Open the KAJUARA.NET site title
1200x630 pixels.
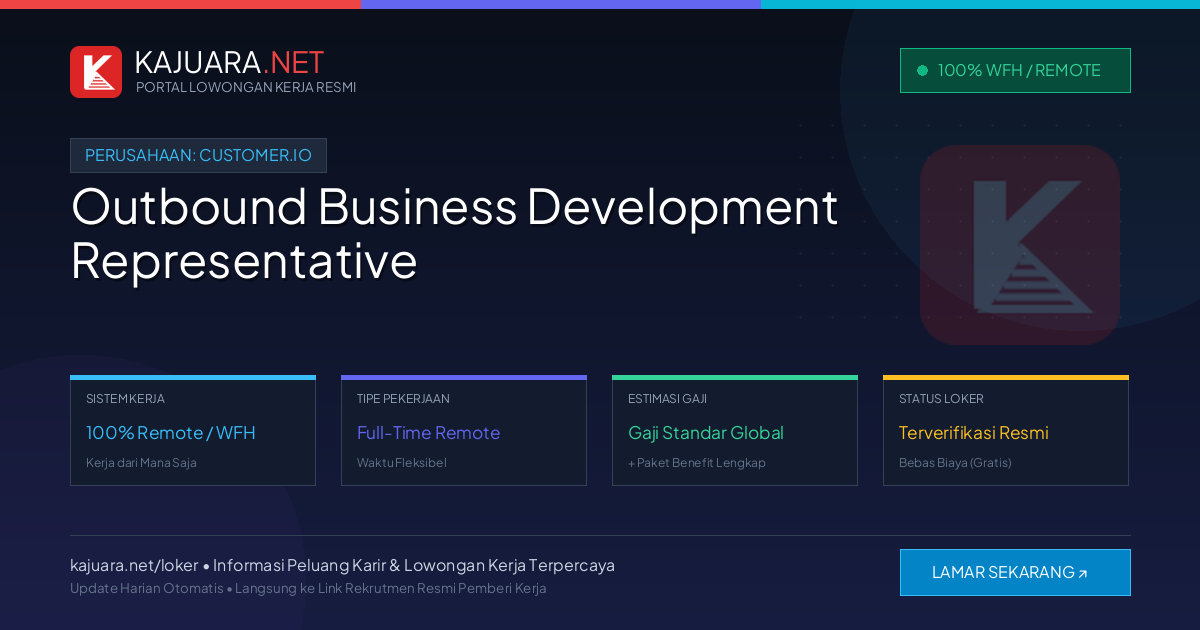(x=229, y=62)
